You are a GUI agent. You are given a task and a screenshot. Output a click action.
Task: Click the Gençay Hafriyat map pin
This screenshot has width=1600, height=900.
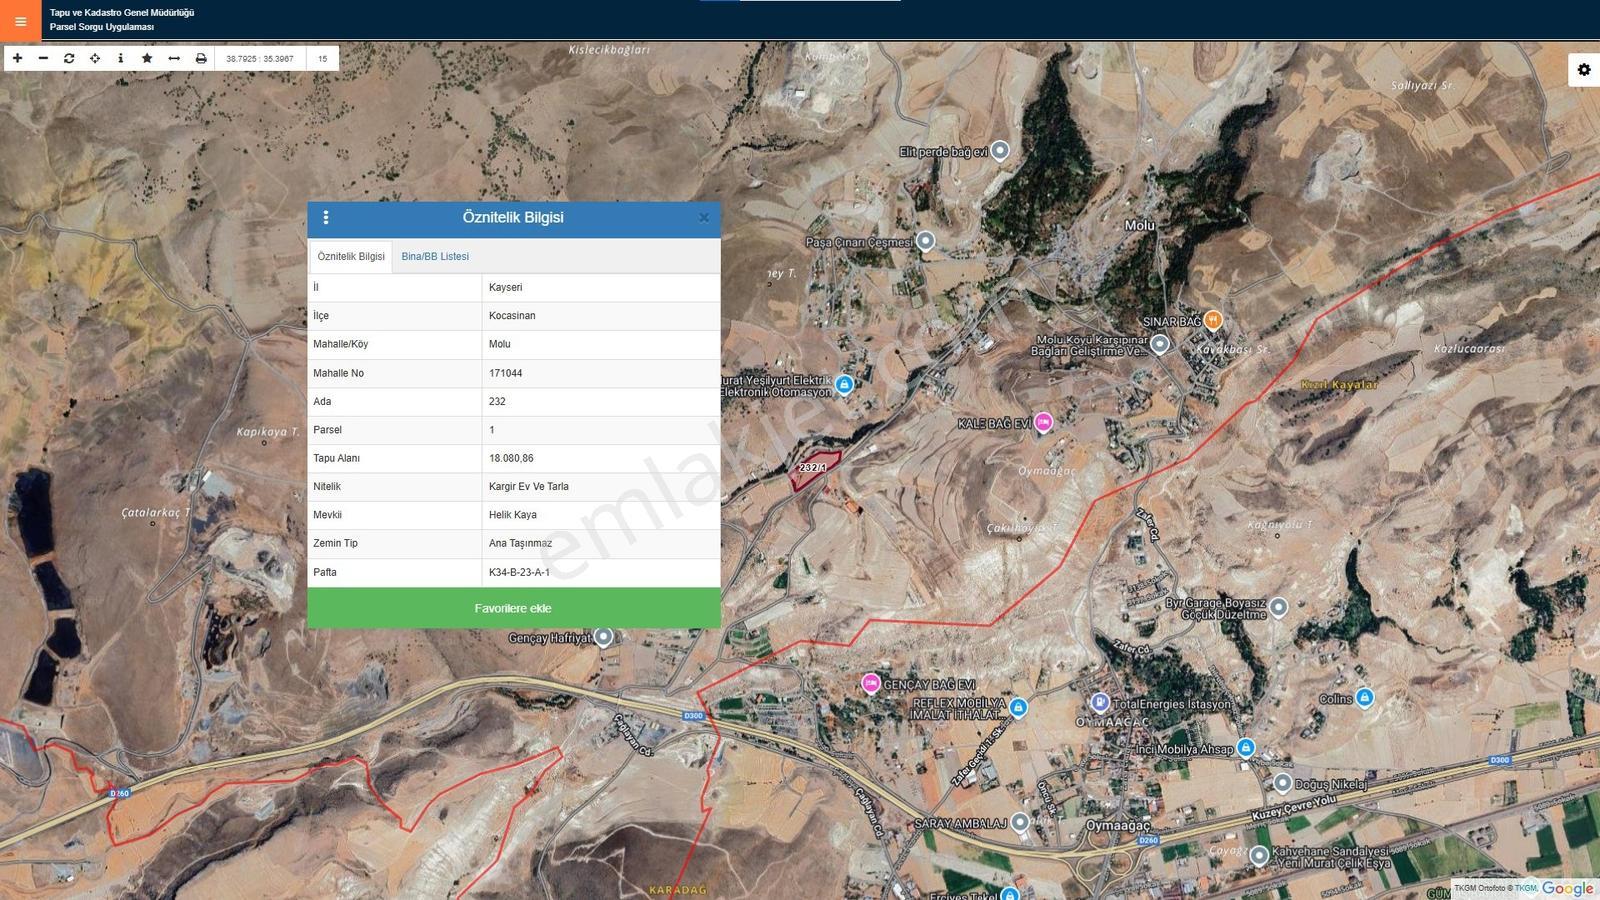click(x=603, y=637)
